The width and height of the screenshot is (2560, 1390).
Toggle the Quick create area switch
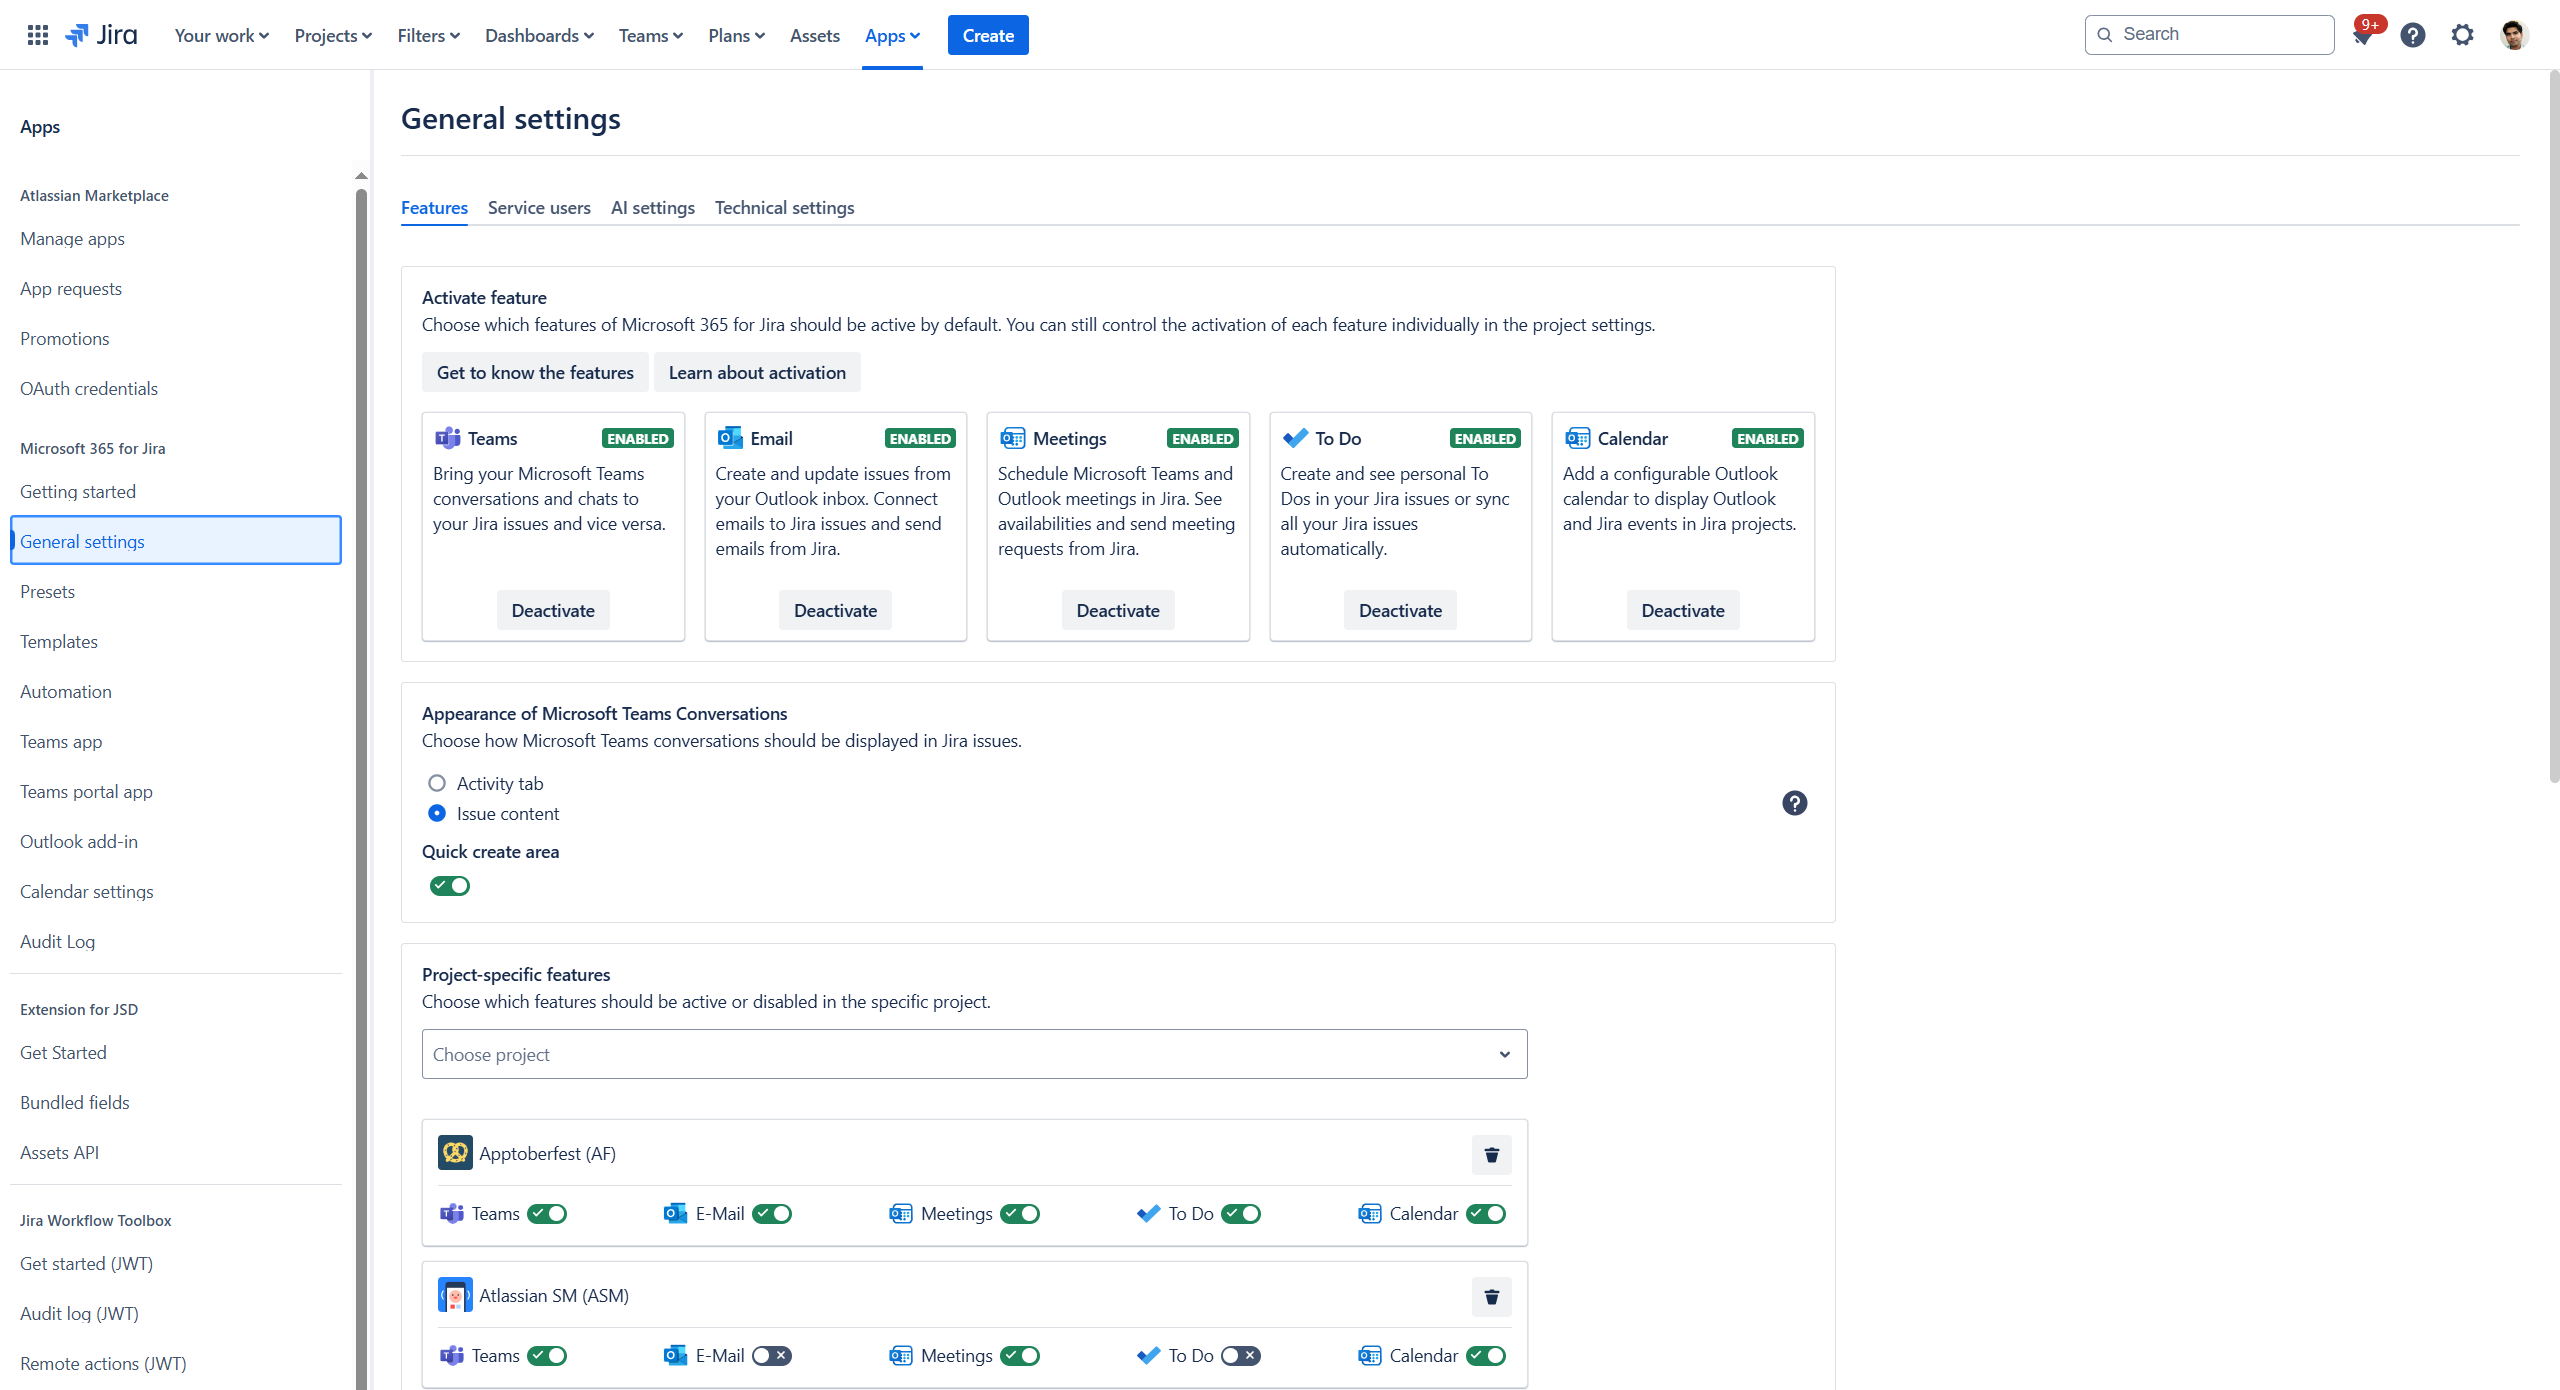[x=450, y=886]
